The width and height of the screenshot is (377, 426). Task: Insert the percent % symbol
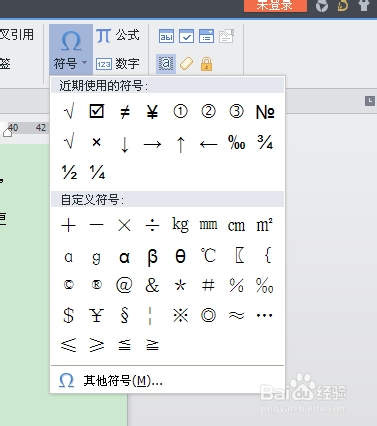236,285
